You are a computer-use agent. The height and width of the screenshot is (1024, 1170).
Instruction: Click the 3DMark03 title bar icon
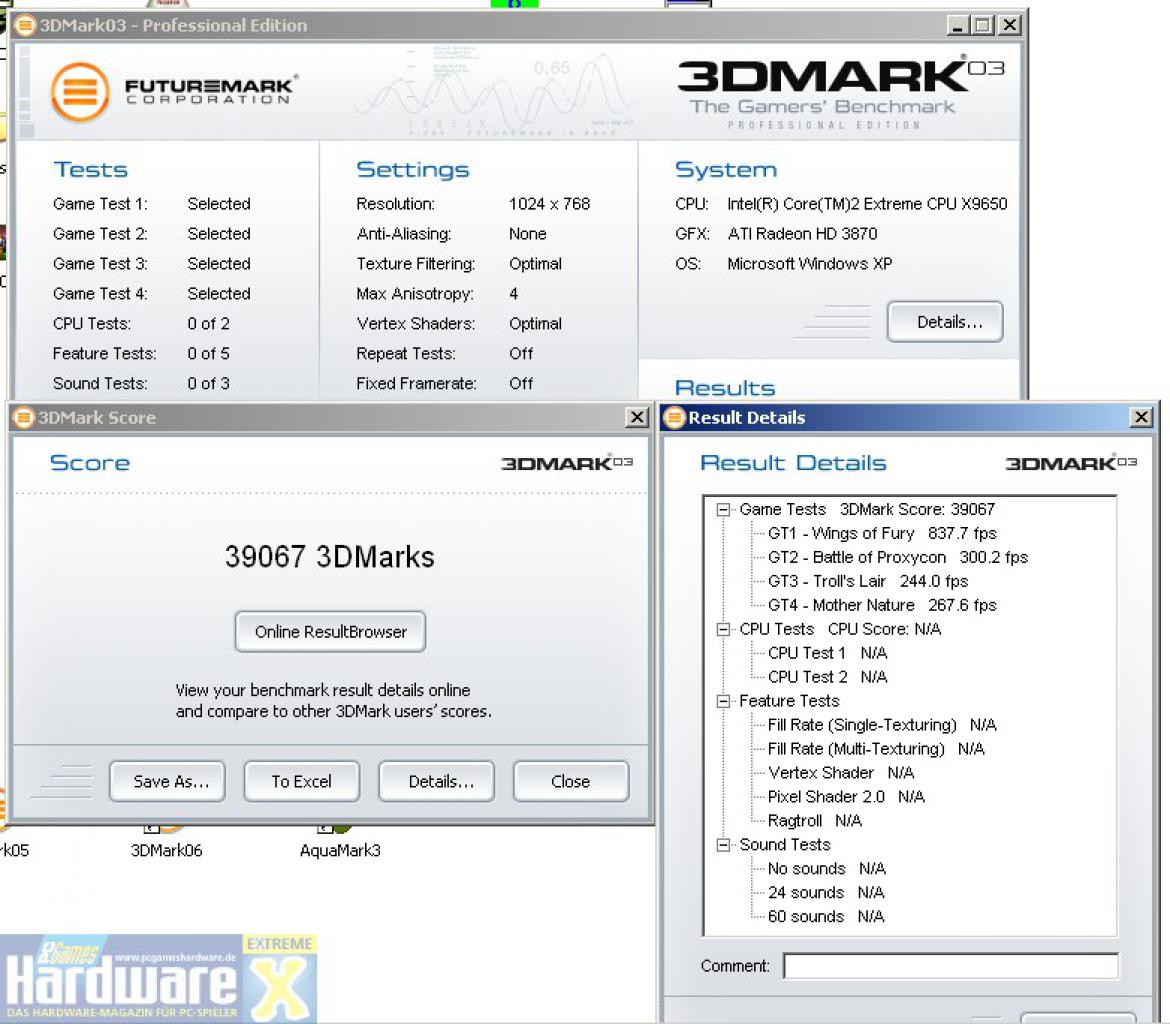coord(25,25)
